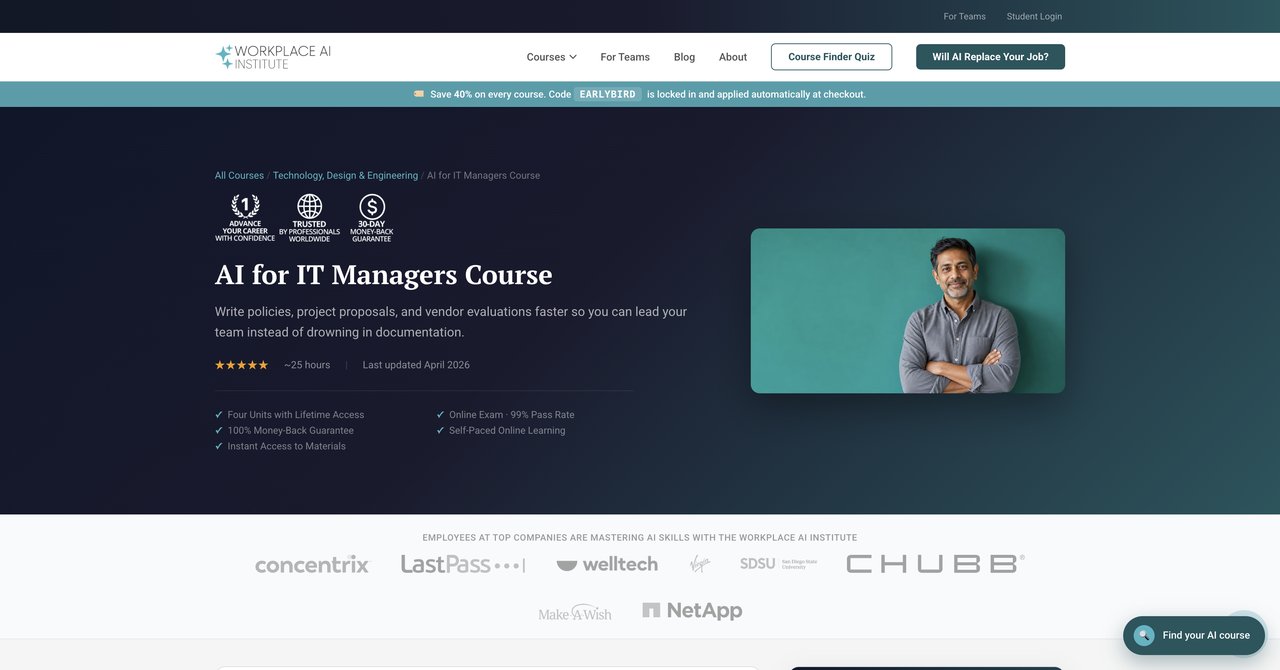Screen dimensions: 1280x670
Task: Click the five-star rating icons
Action: coord(242,365)
